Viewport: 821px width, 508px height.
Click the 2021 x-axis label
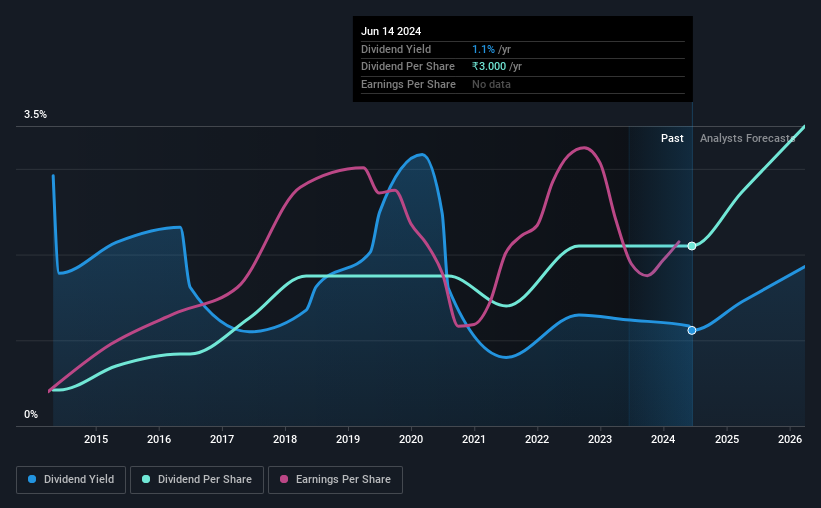coord(474,439)
